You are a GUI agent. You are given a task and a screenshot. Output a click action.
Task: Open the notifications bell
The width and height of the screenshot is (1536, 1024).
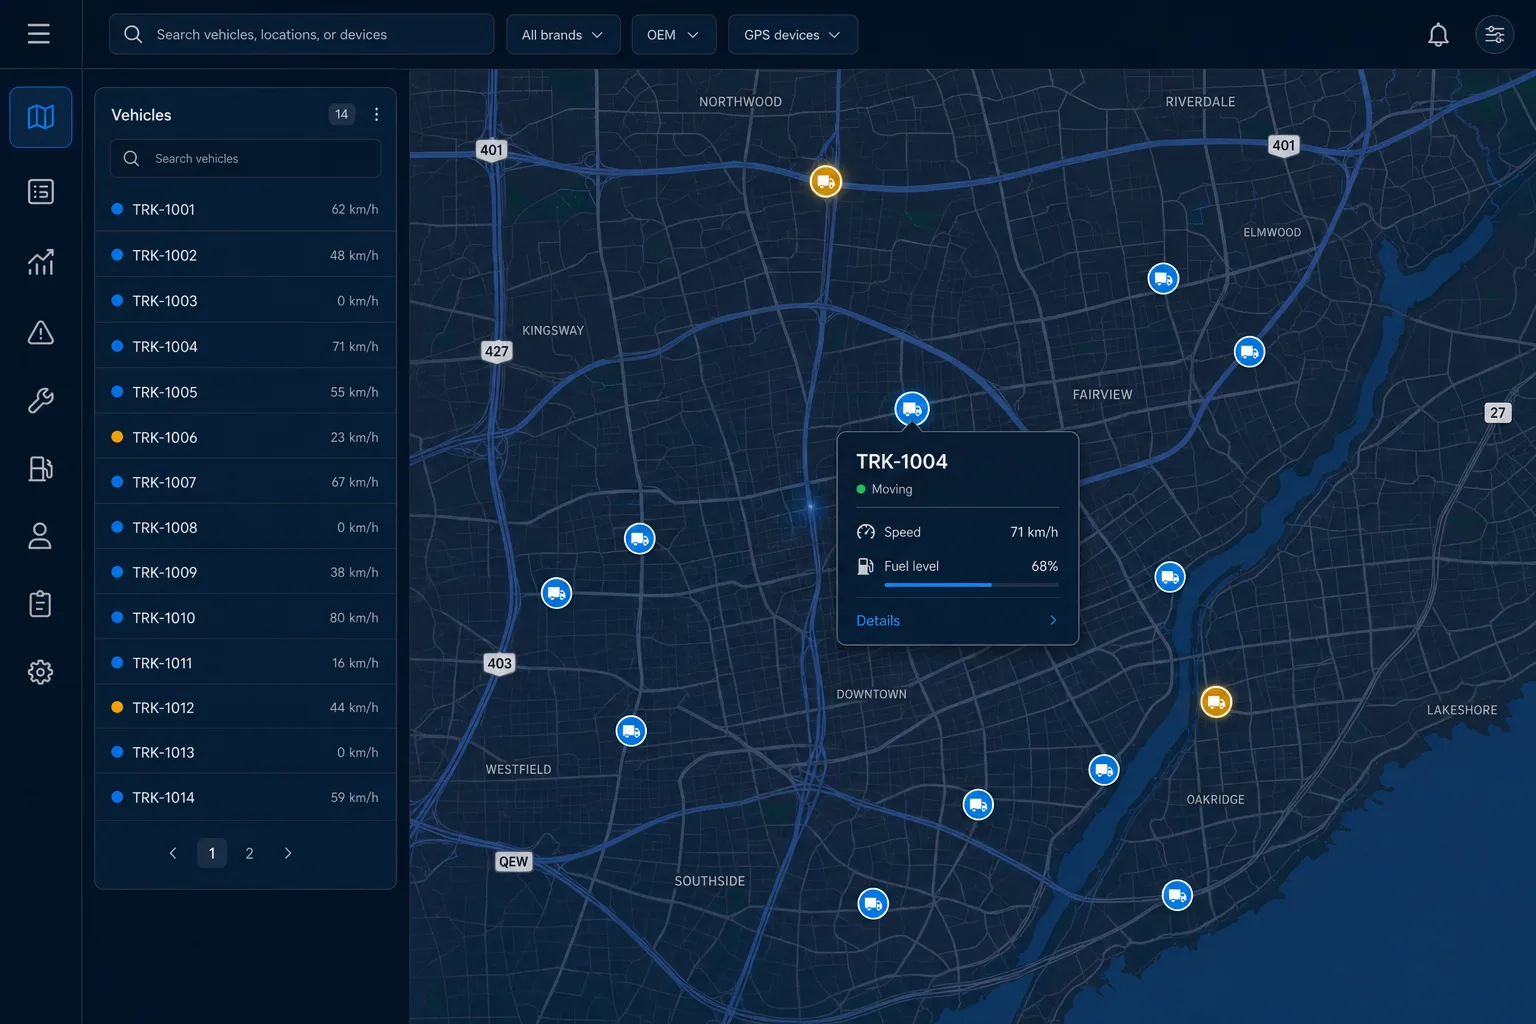pyautogui.click(x=1438, y=35)
